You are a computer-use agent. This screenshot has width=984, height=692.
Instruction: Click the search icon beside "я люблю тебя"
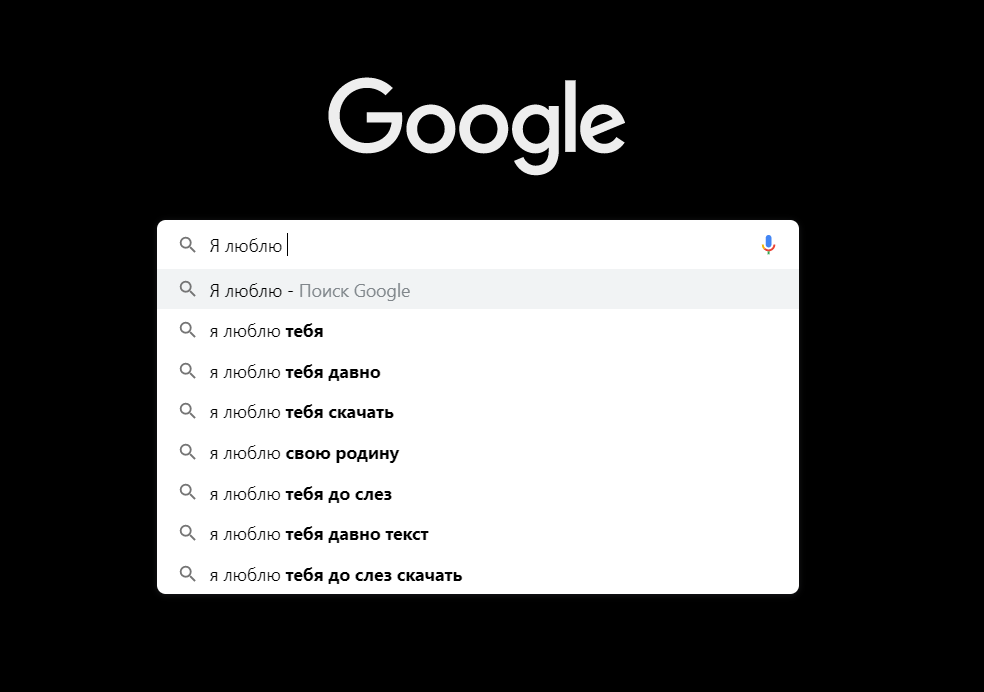(x=188, y=331)
